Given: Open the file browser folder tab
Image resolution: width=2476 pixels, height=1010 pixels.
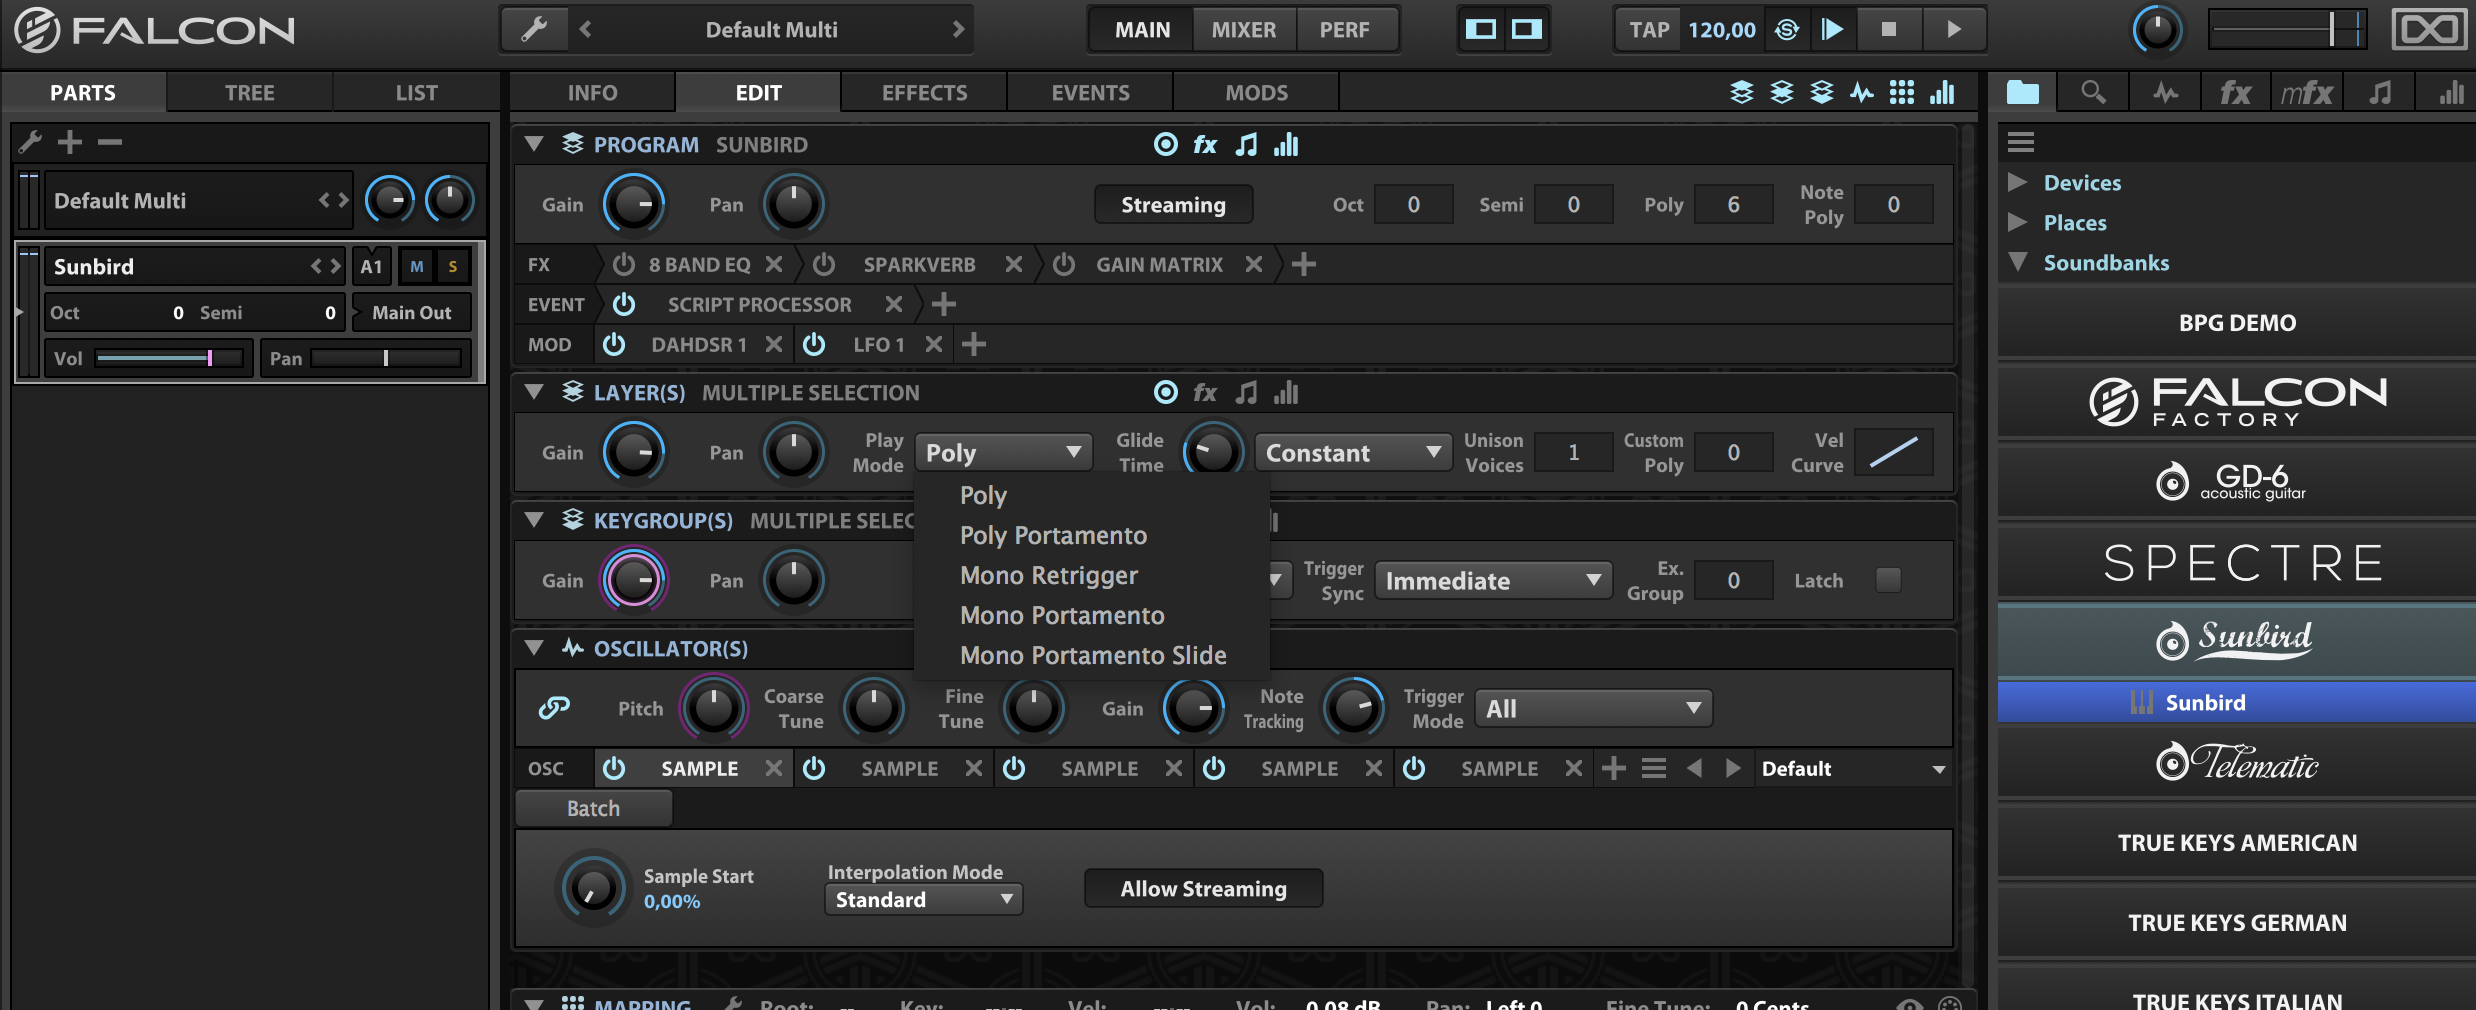Looking at the screenshot, I should pos(2023,93).
